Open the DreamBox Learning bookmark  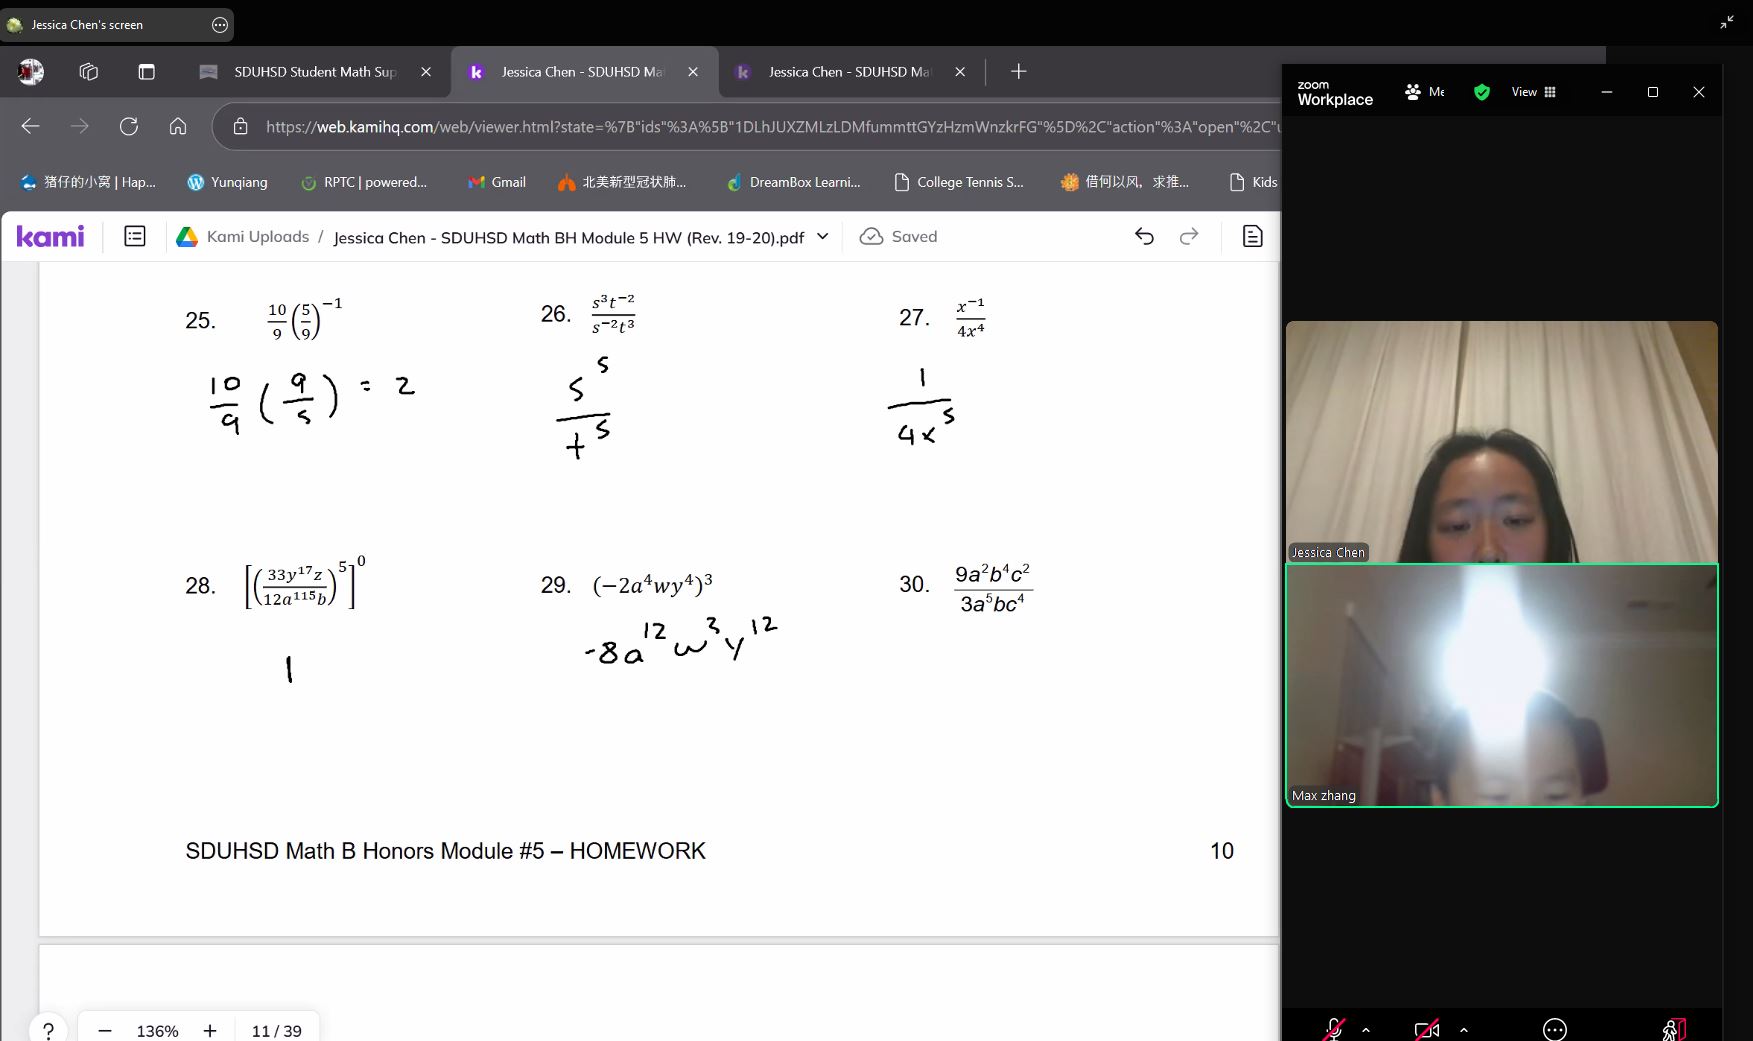pos(794,182)
